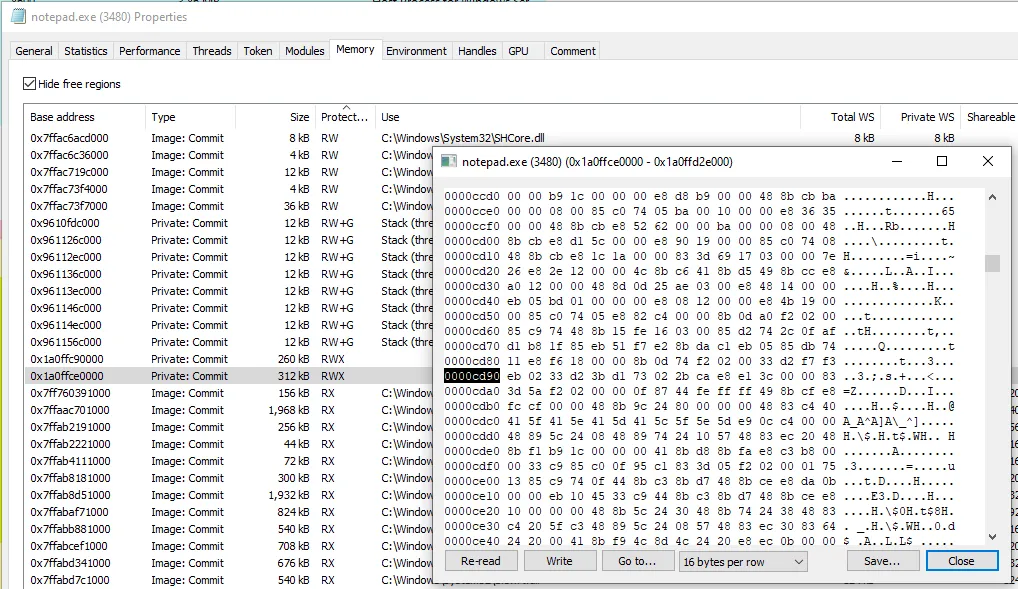Minimize the memory hex viewer window
The width and height of the screenshot is (1018, 589).
895,161
